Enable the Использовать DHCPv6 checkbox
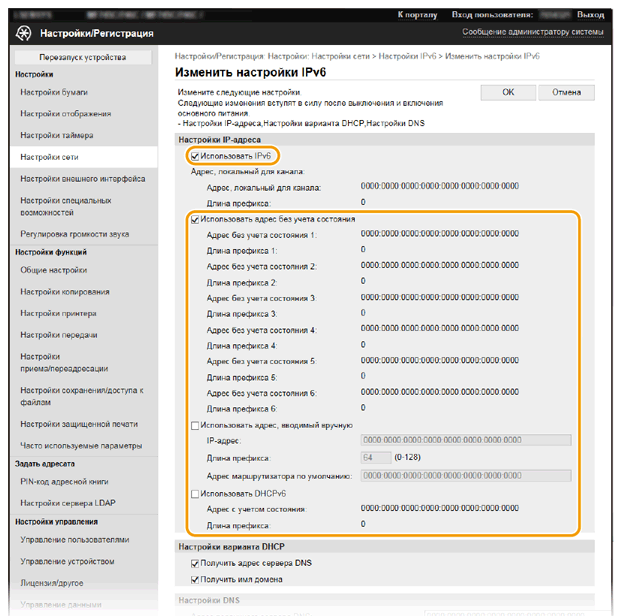621x616 pixels. (x=194, y=494)
